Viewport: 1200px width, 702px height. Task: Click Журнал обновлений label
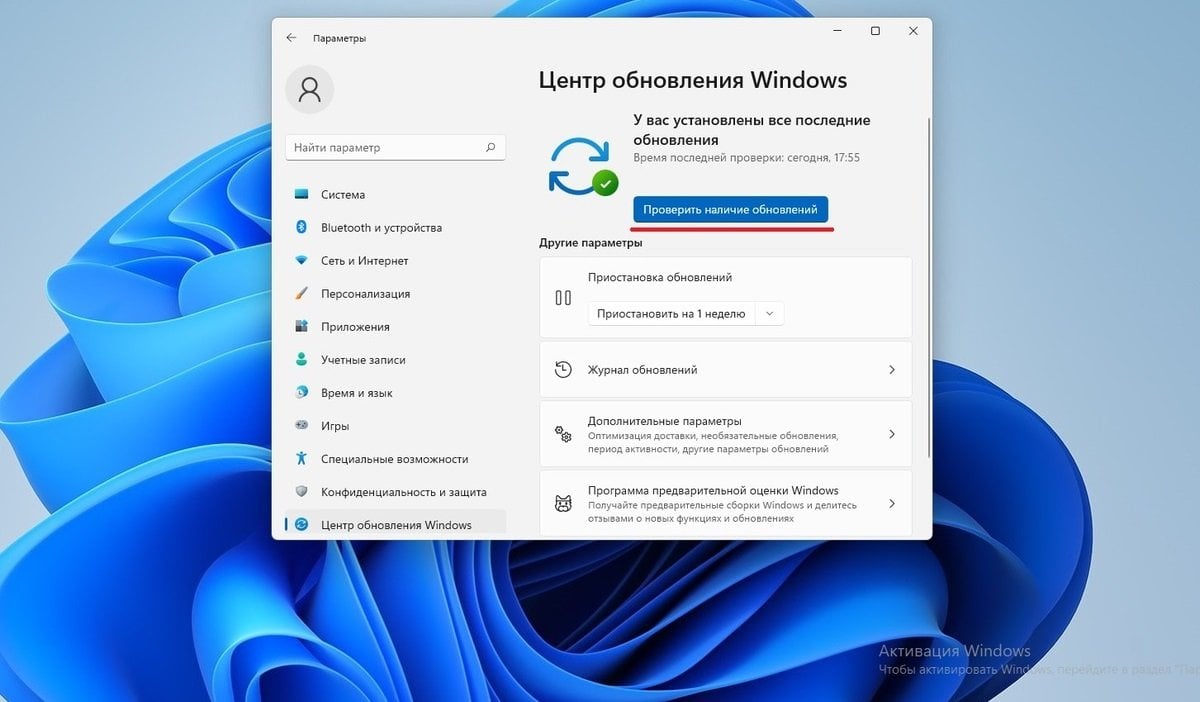pyautogui.click(x=642, y=370)
